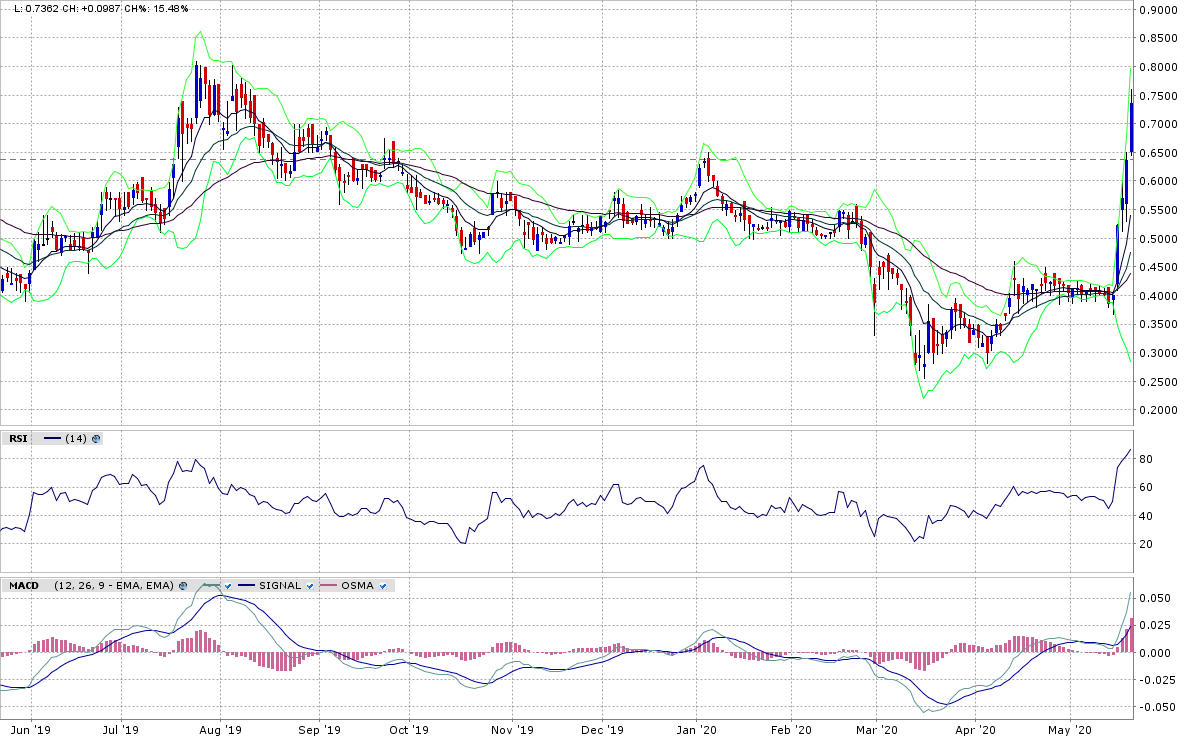
Task: Click the MACD panel label
Action: 23,586
